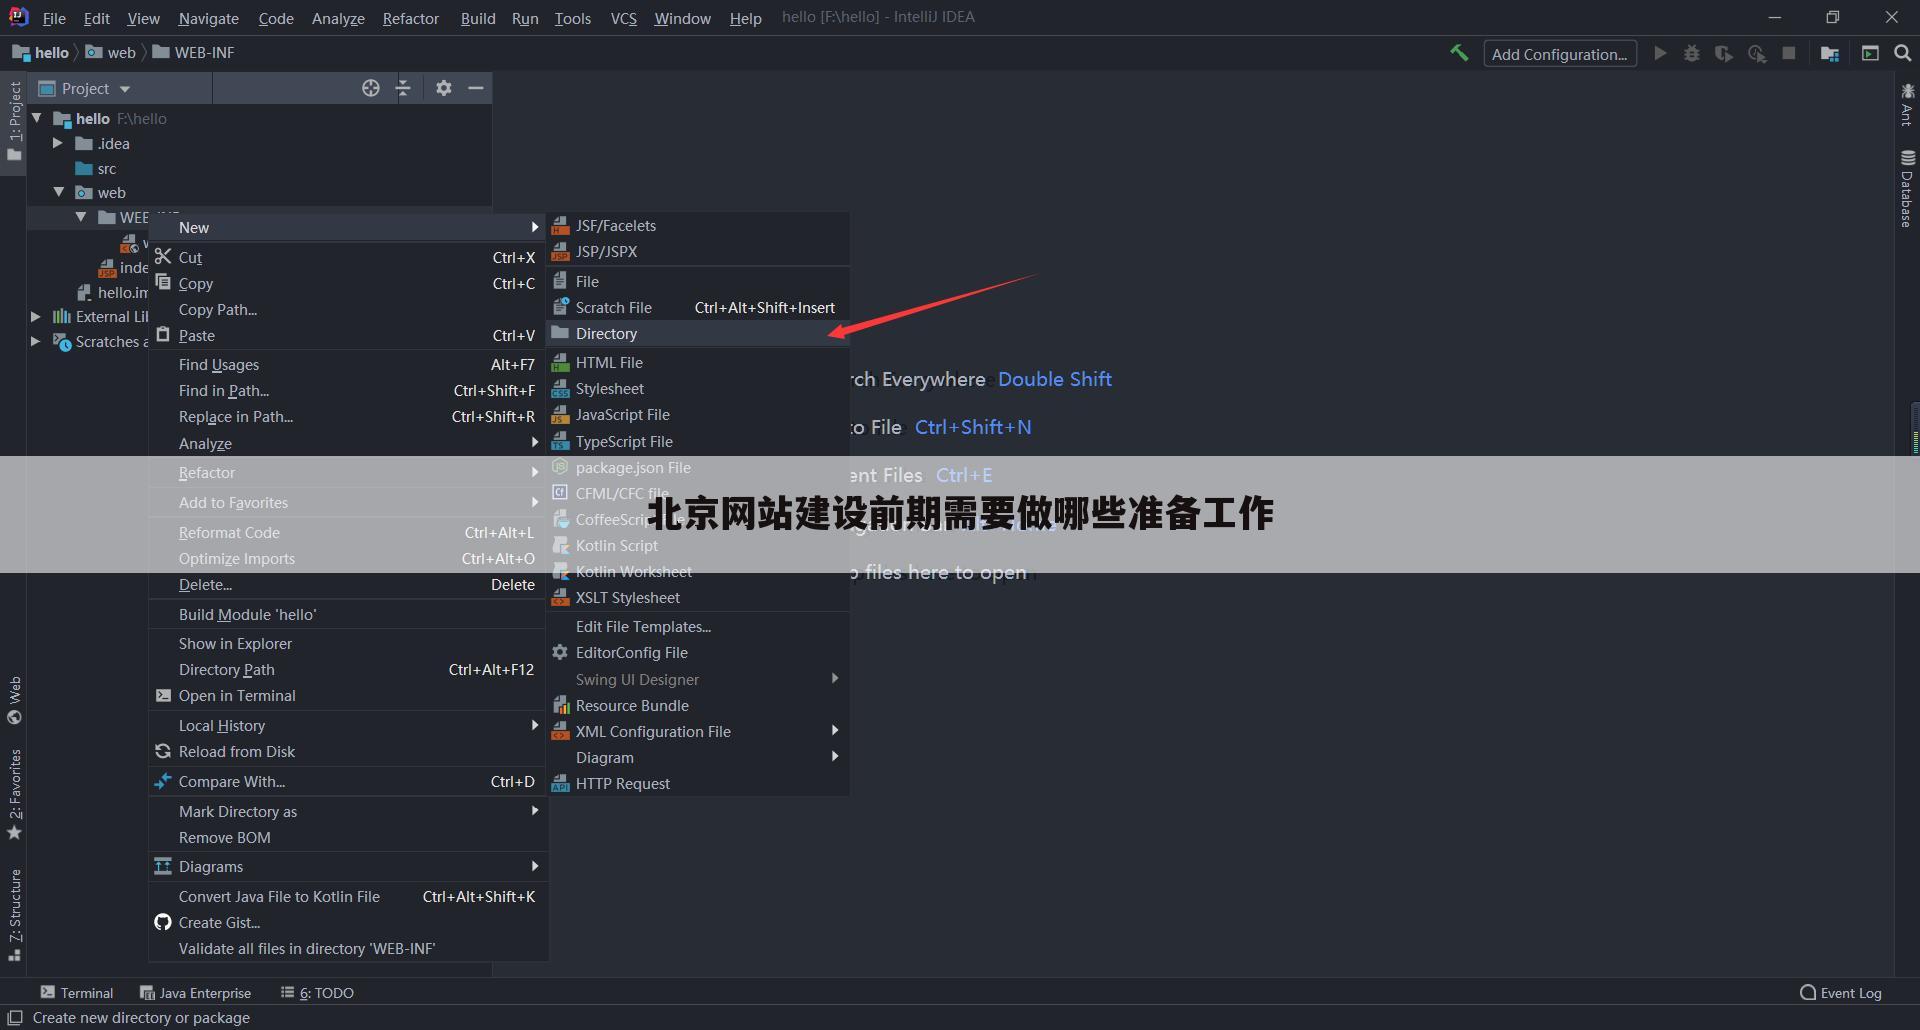Open the VCS menu

click(623, 18)
